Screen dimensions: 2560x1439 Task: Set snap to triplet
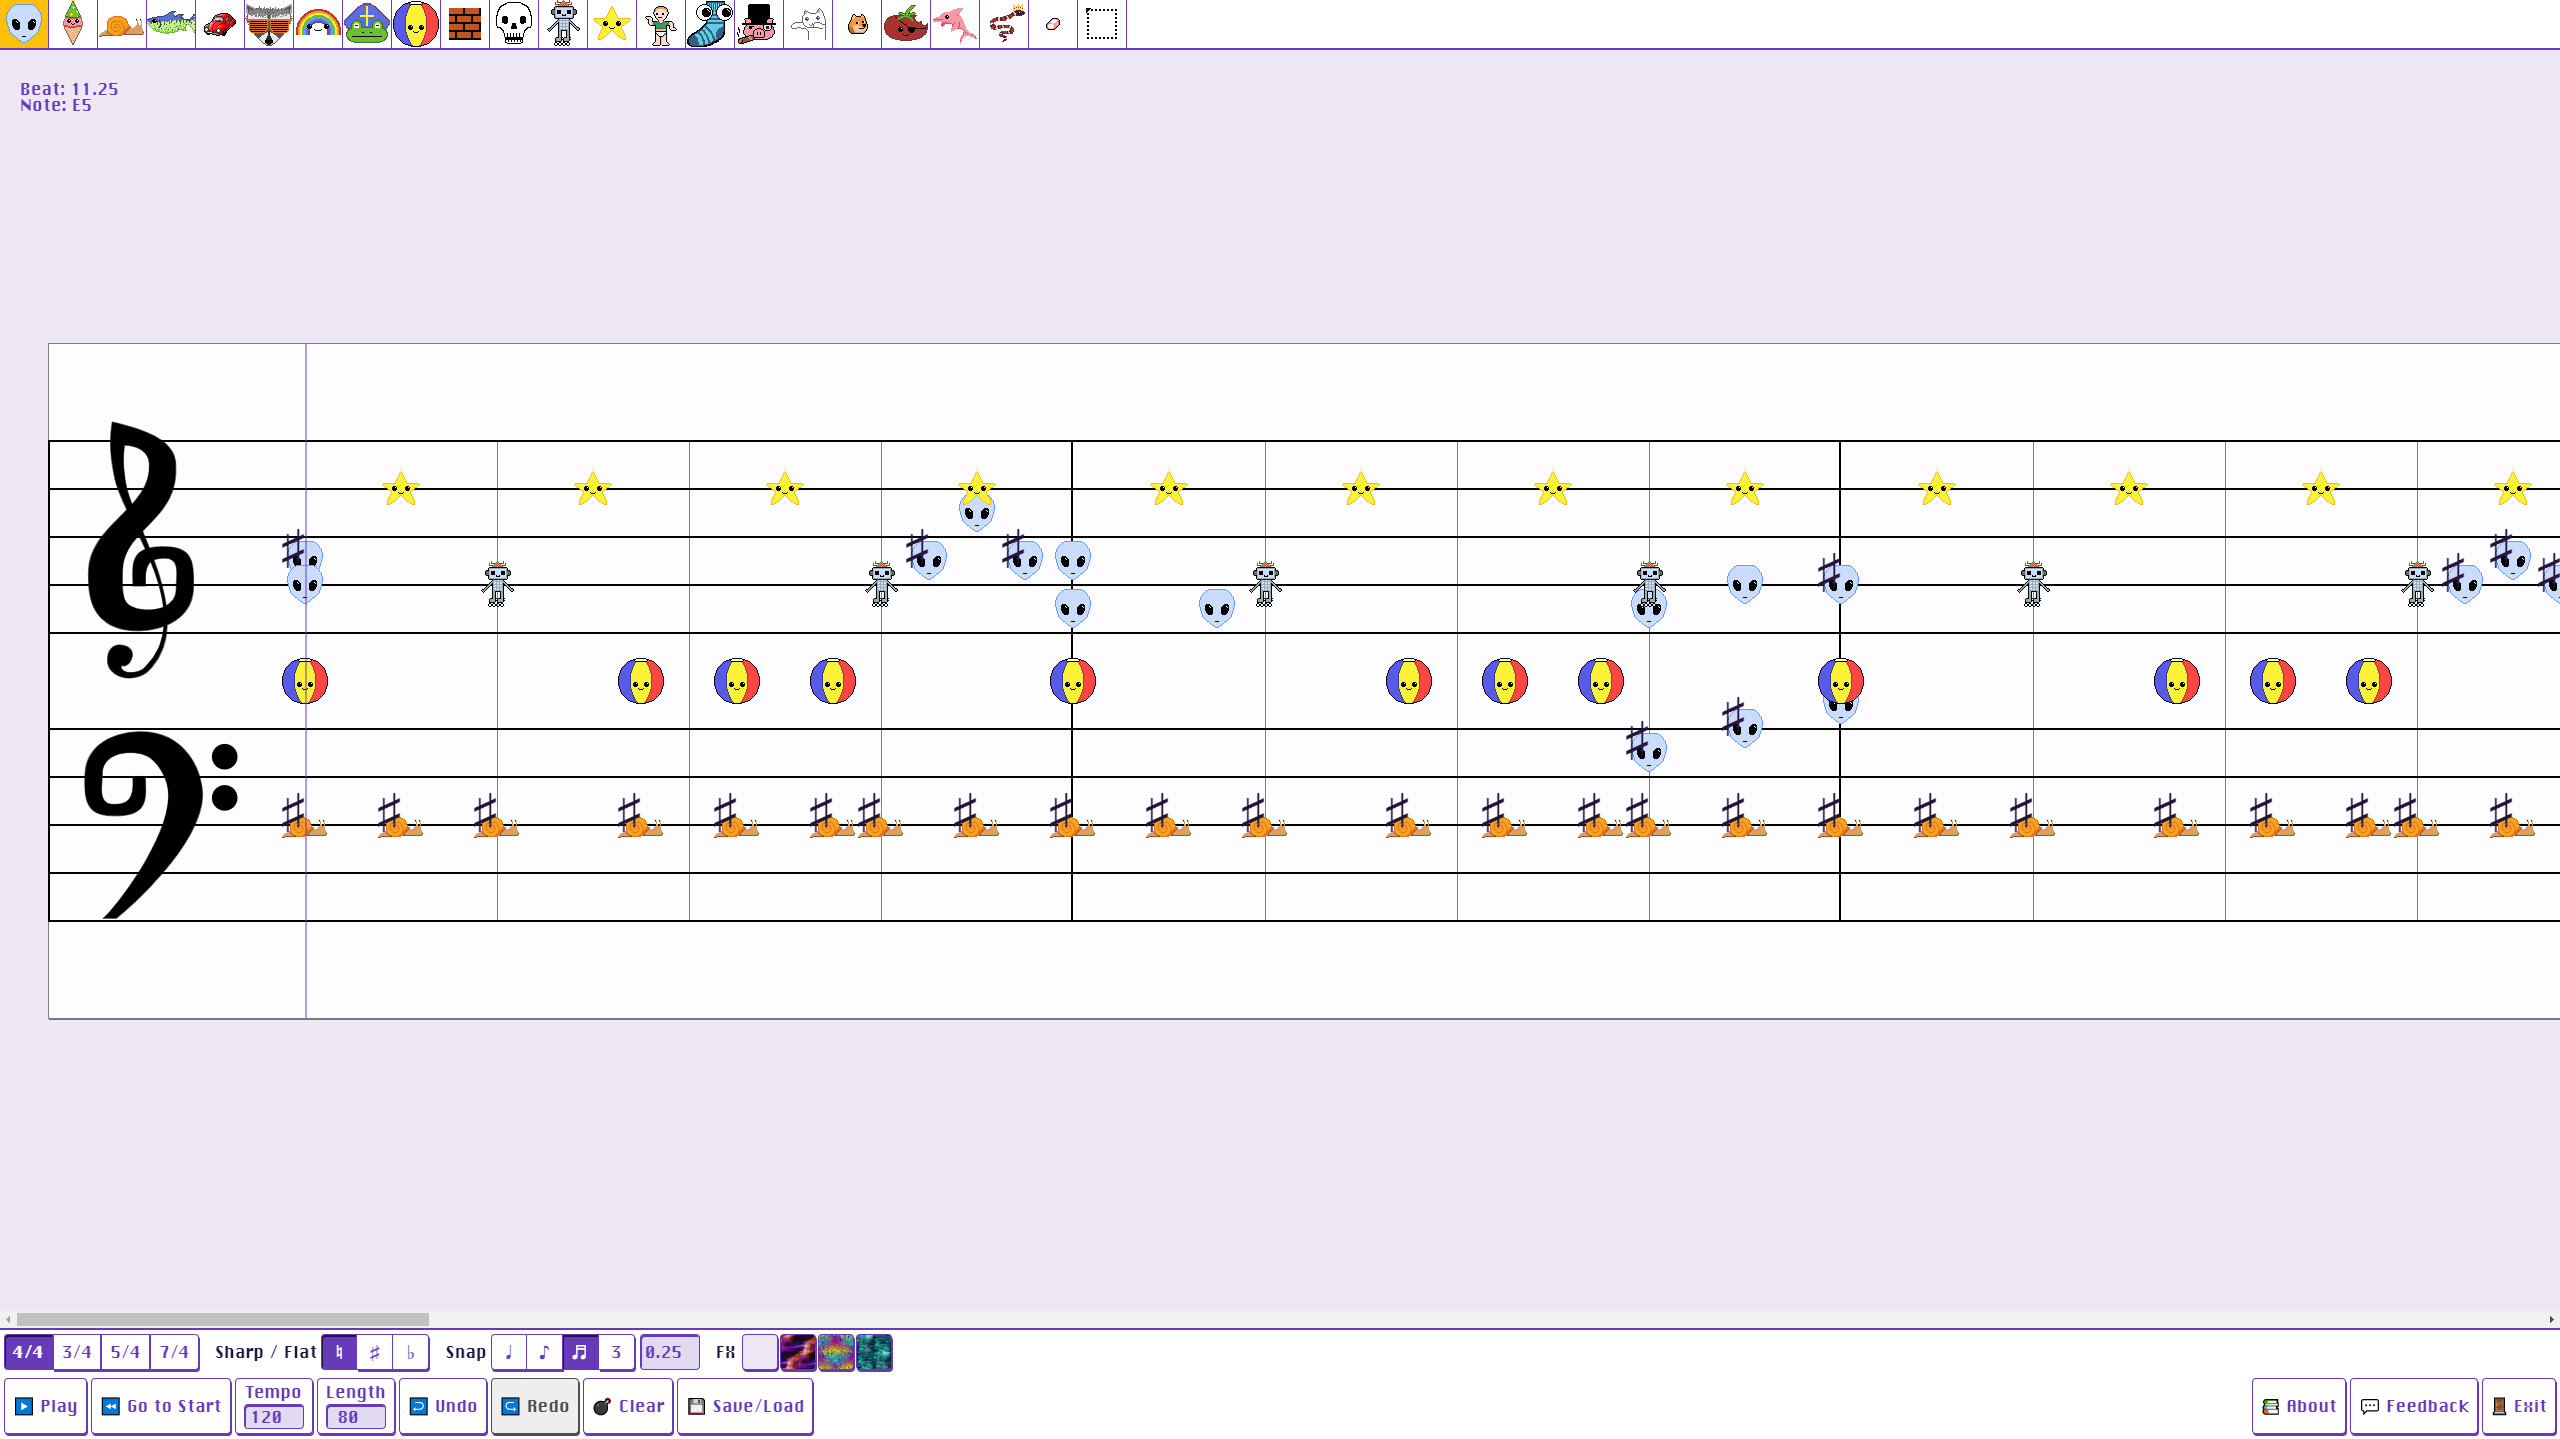[x=616, y=1352]
